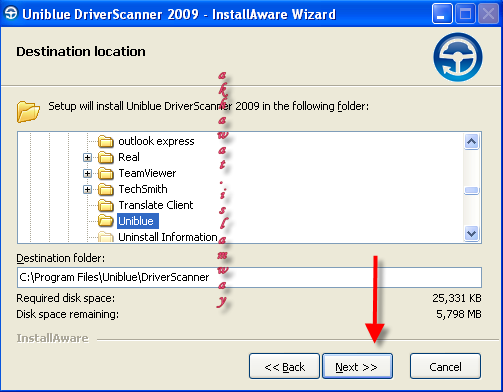This screenshot has width=503, height=392.
Task: Click the scroll up arrow of folder tree
Action: [472, 142]
